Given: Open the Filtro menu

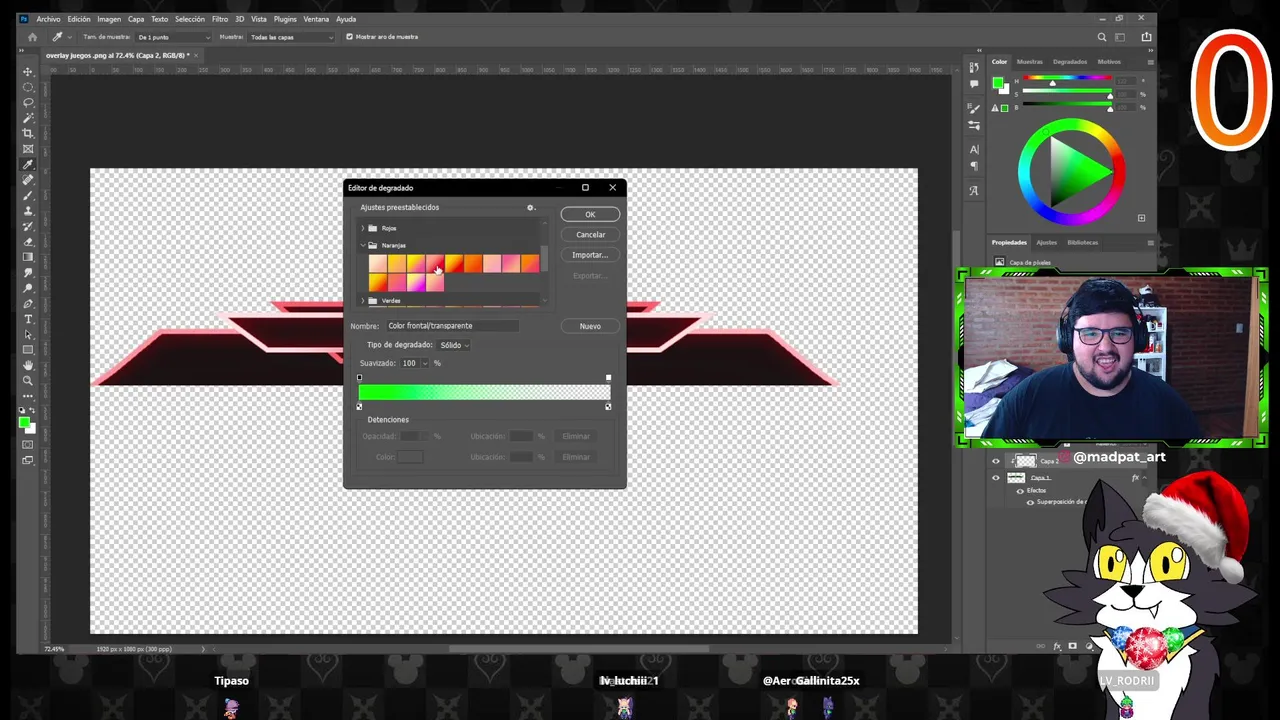Looking at the screenshot, I should (x=220, y=19).
